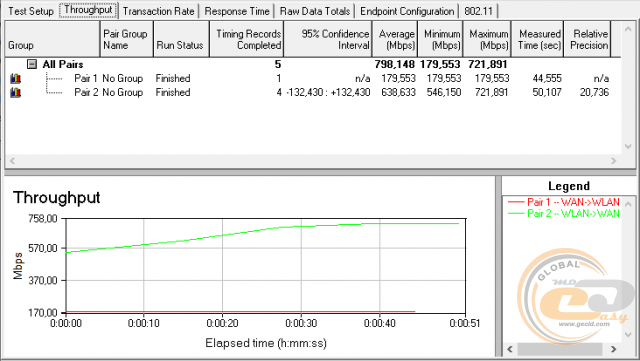This screenshot has width=640, height=361.
Task: Click the legend horizontal scrollbar thumb
Action: tap(560, 349)
